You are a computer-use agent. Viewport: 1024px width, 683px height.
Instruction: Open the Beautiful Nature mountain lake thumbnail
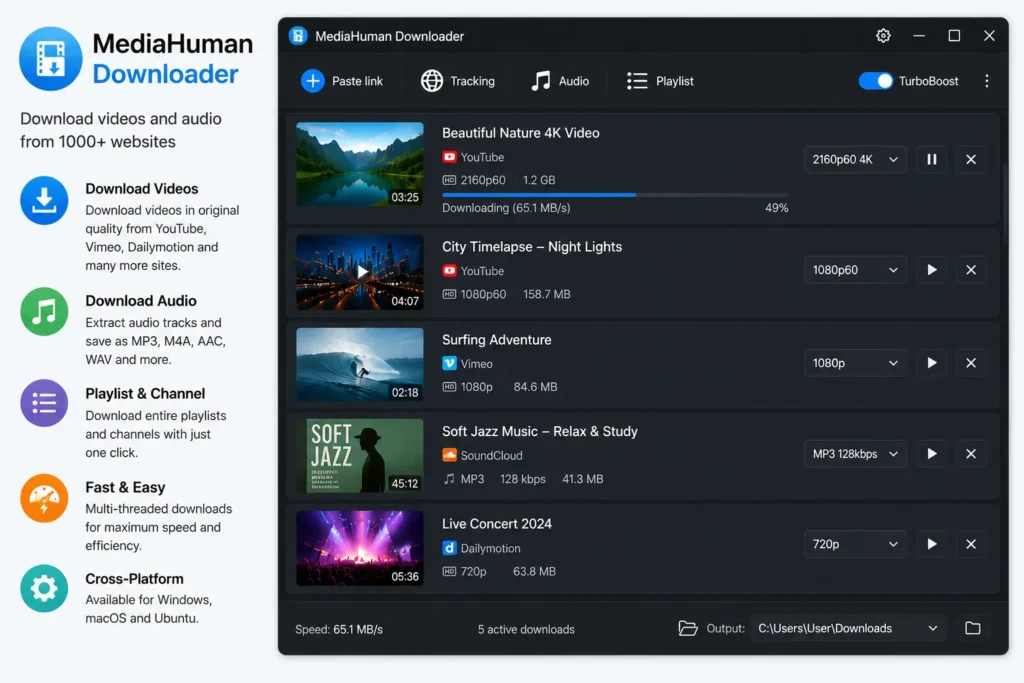[x=360, y=165]
